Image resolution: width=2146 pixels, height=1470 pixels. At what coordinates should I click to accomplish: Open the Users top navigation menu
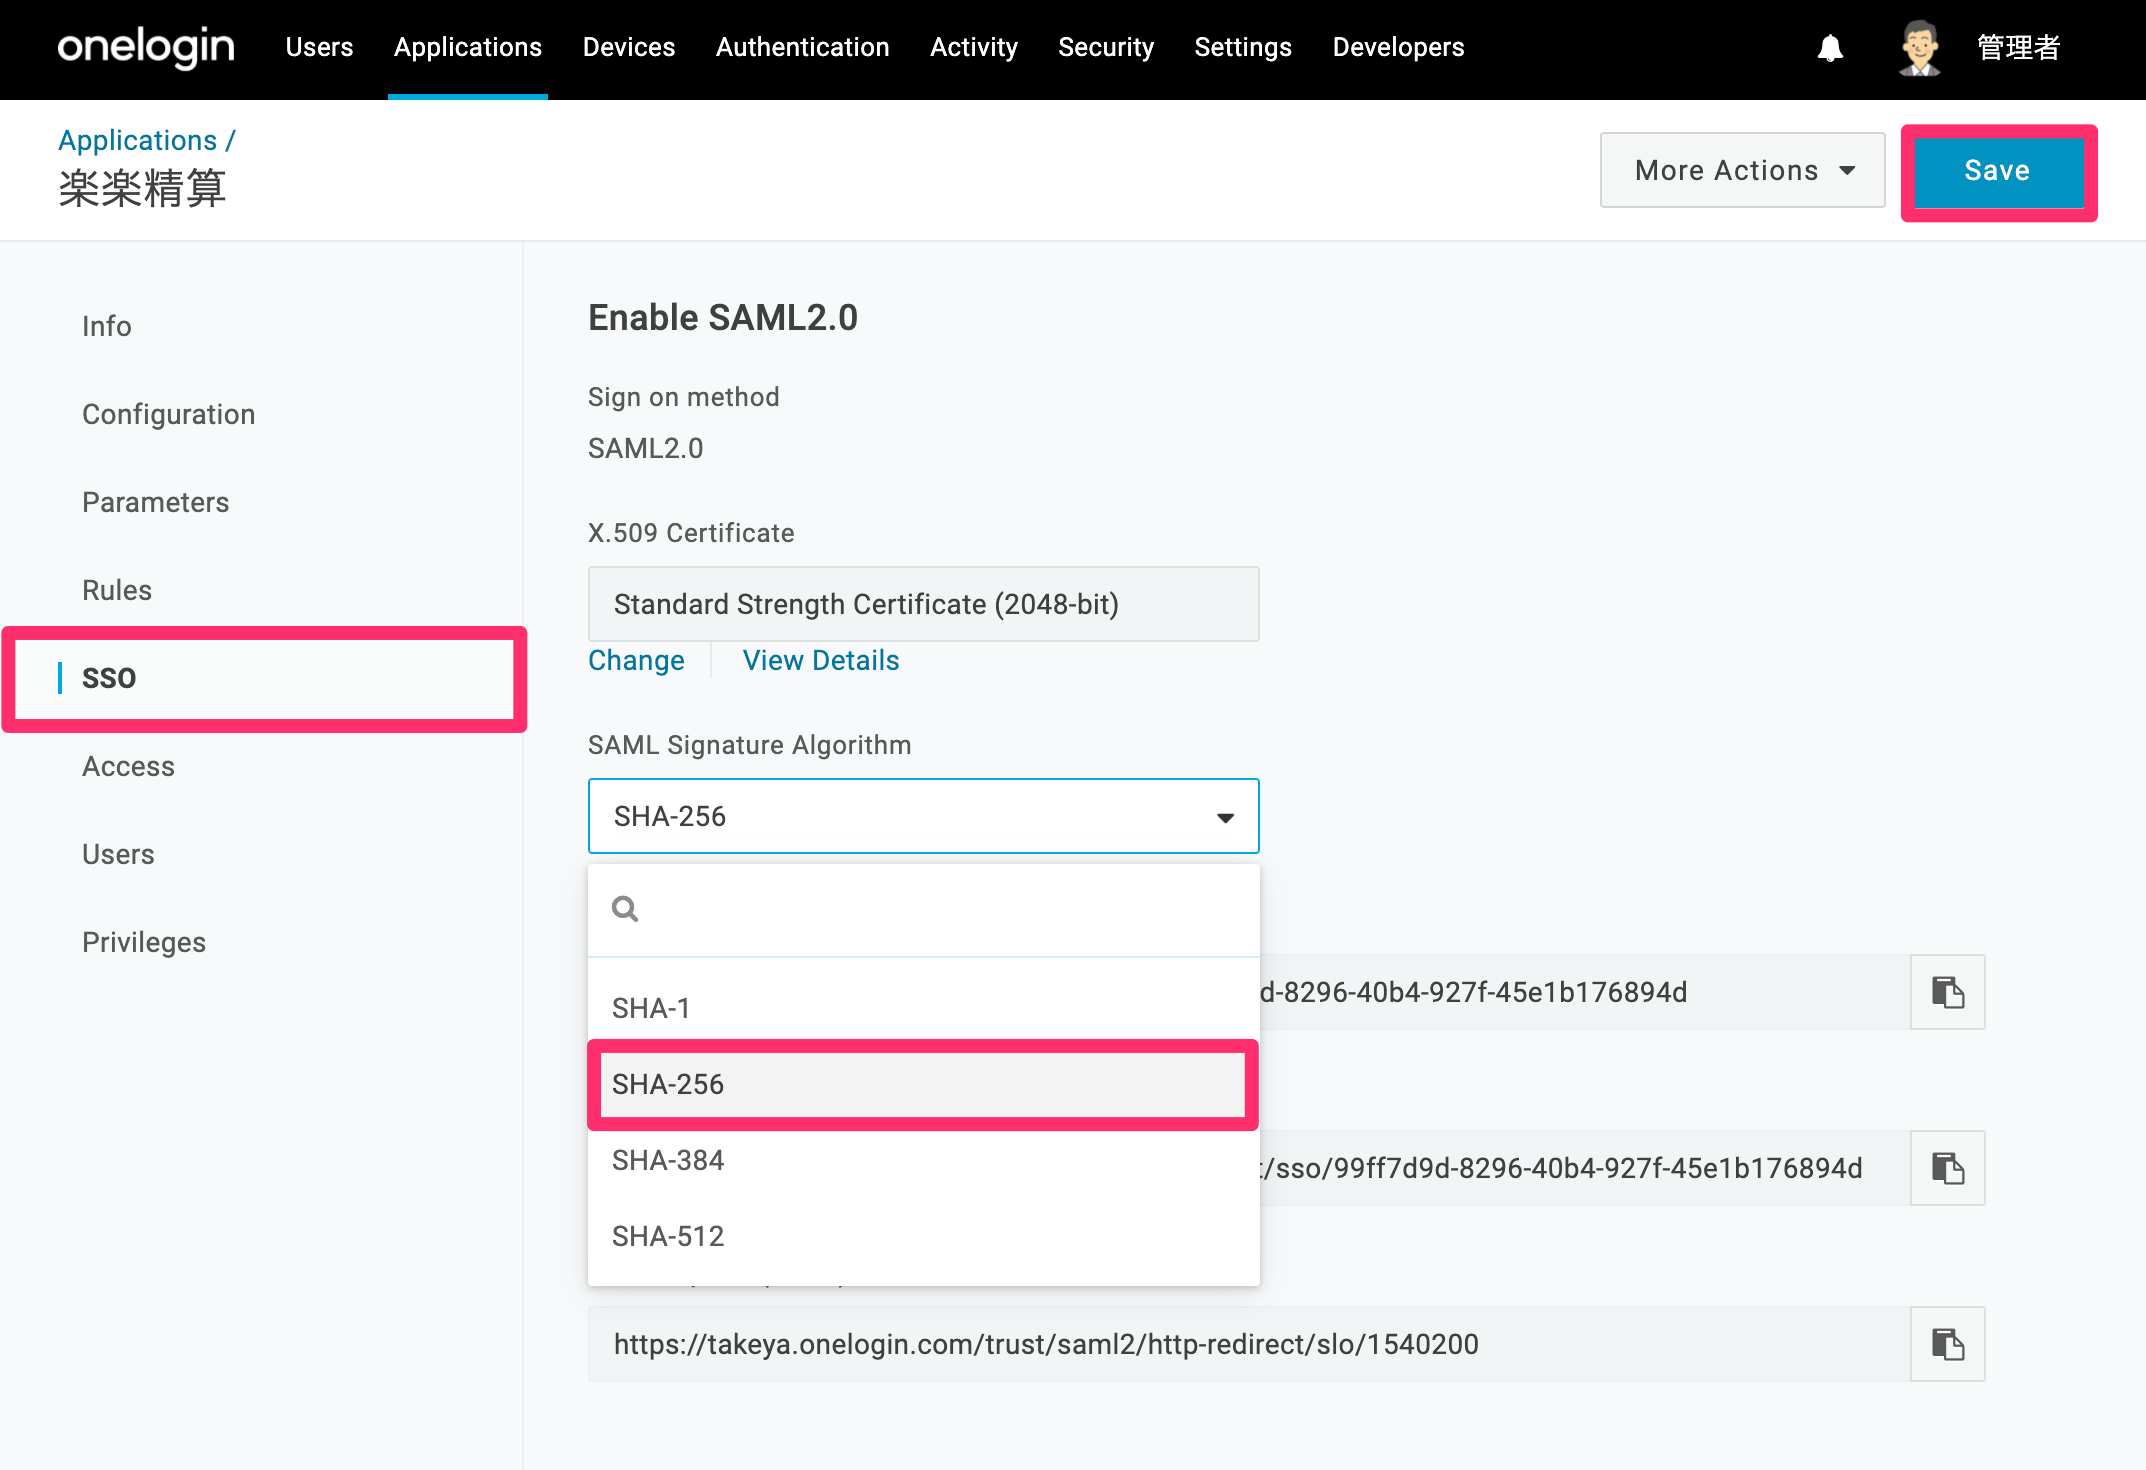pyautogui.click(x=319, y=47)
